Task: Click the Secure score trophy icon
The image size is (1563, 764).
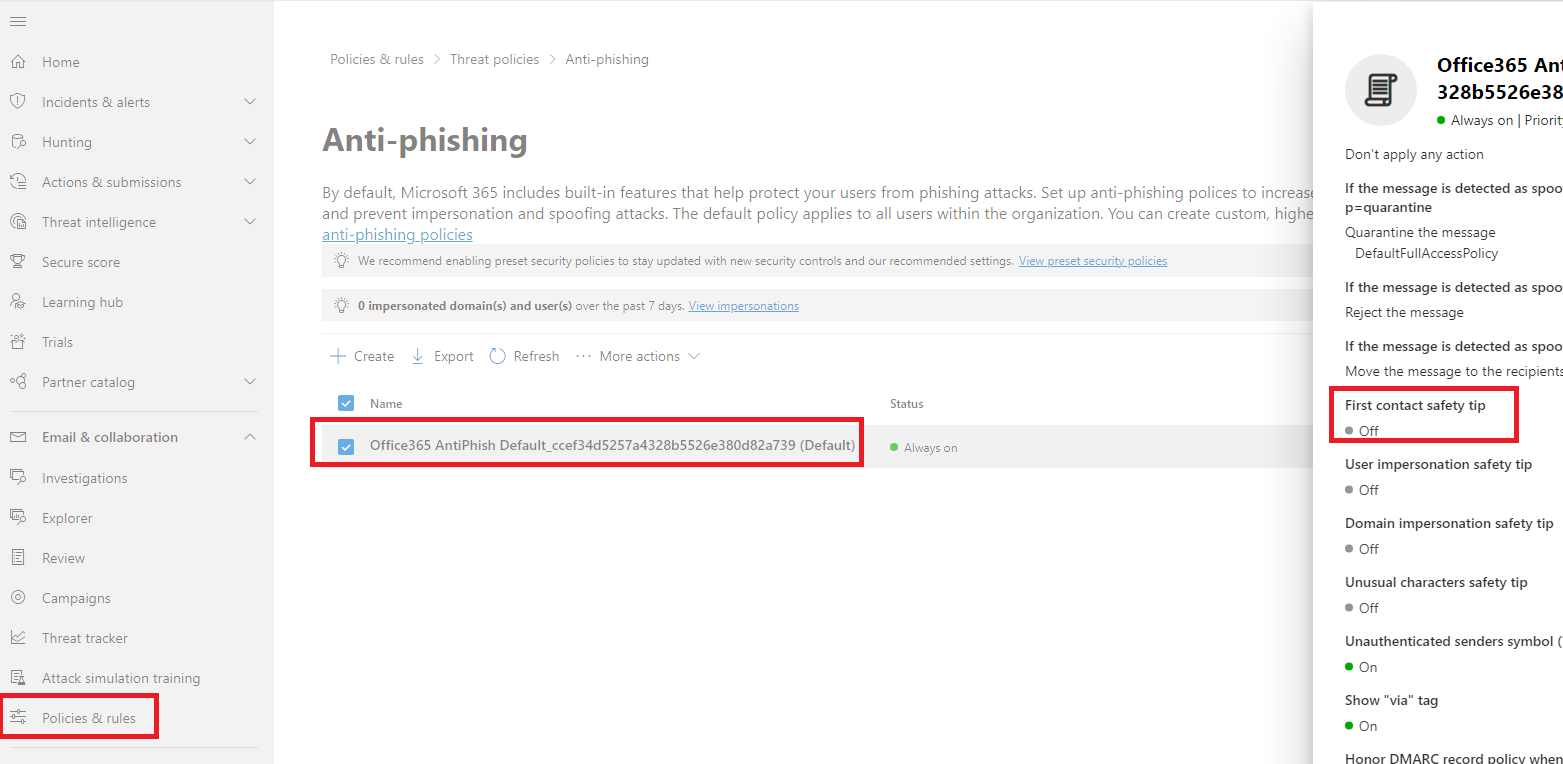Action: [18, 262]
